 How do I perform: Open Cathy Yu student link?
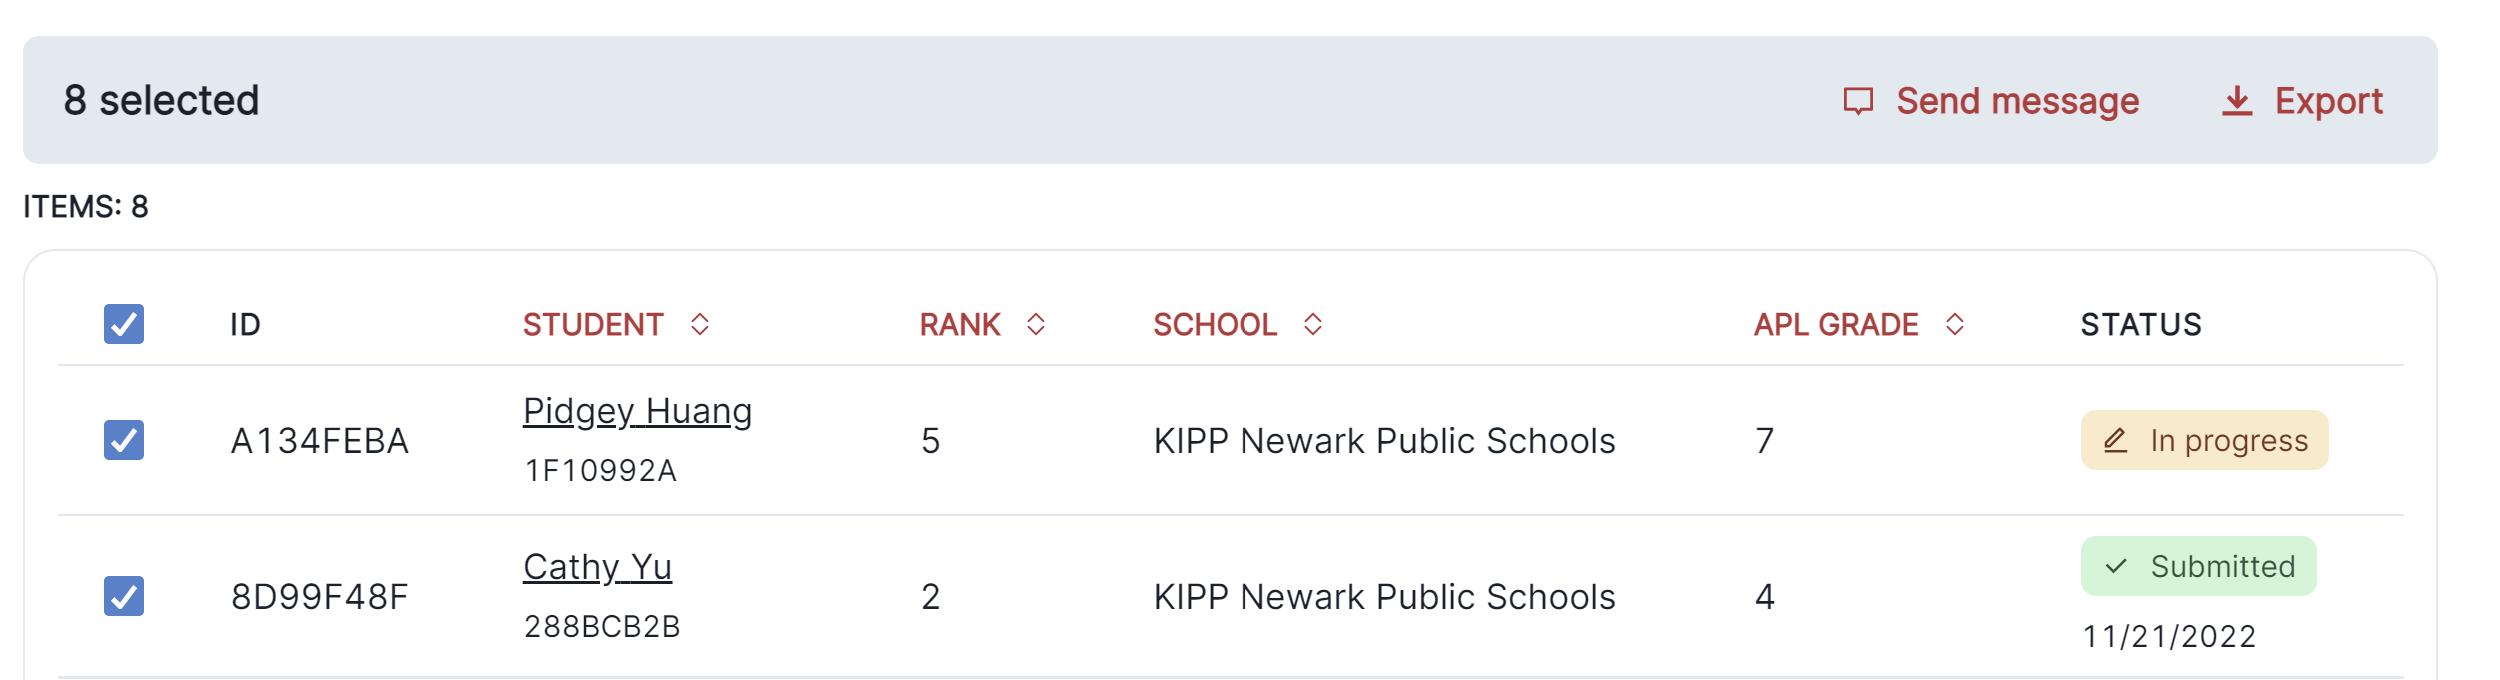click(597, 567)
